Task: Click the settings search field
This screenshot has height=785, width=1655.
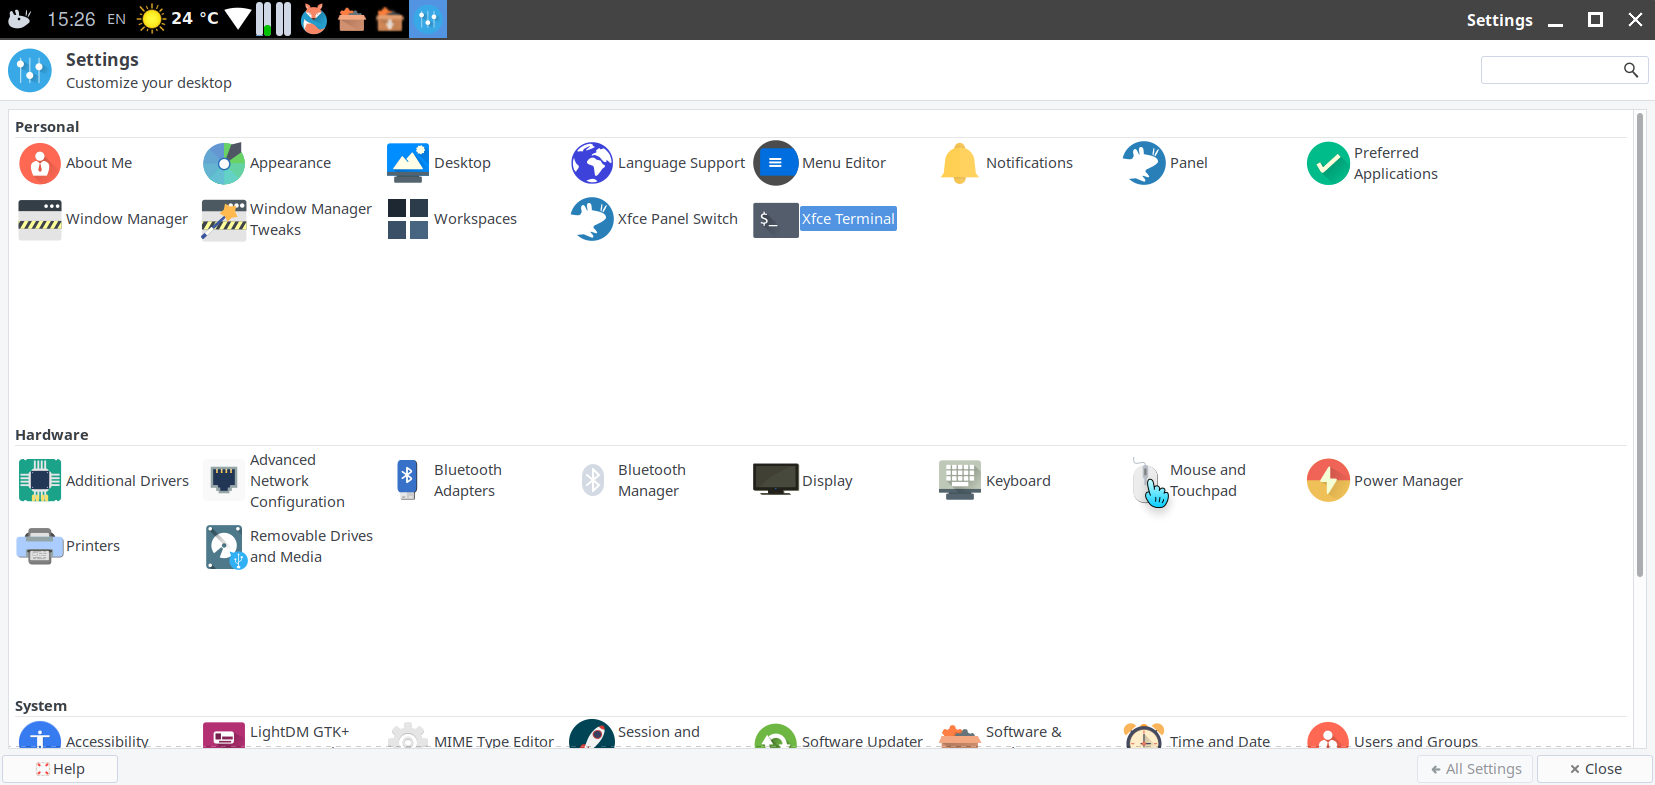Action: pyautogui.click(x=1552, y=70)
